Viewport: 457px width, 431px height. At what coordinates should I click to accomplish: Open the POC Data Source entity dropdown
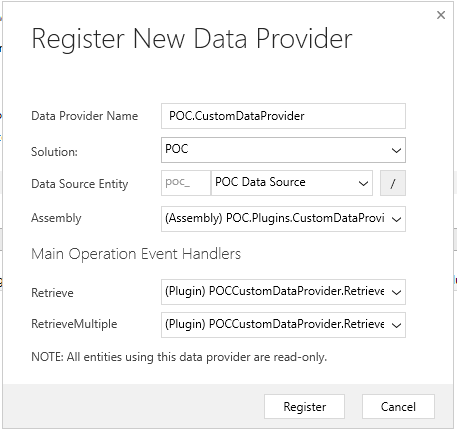pos(292,183)
